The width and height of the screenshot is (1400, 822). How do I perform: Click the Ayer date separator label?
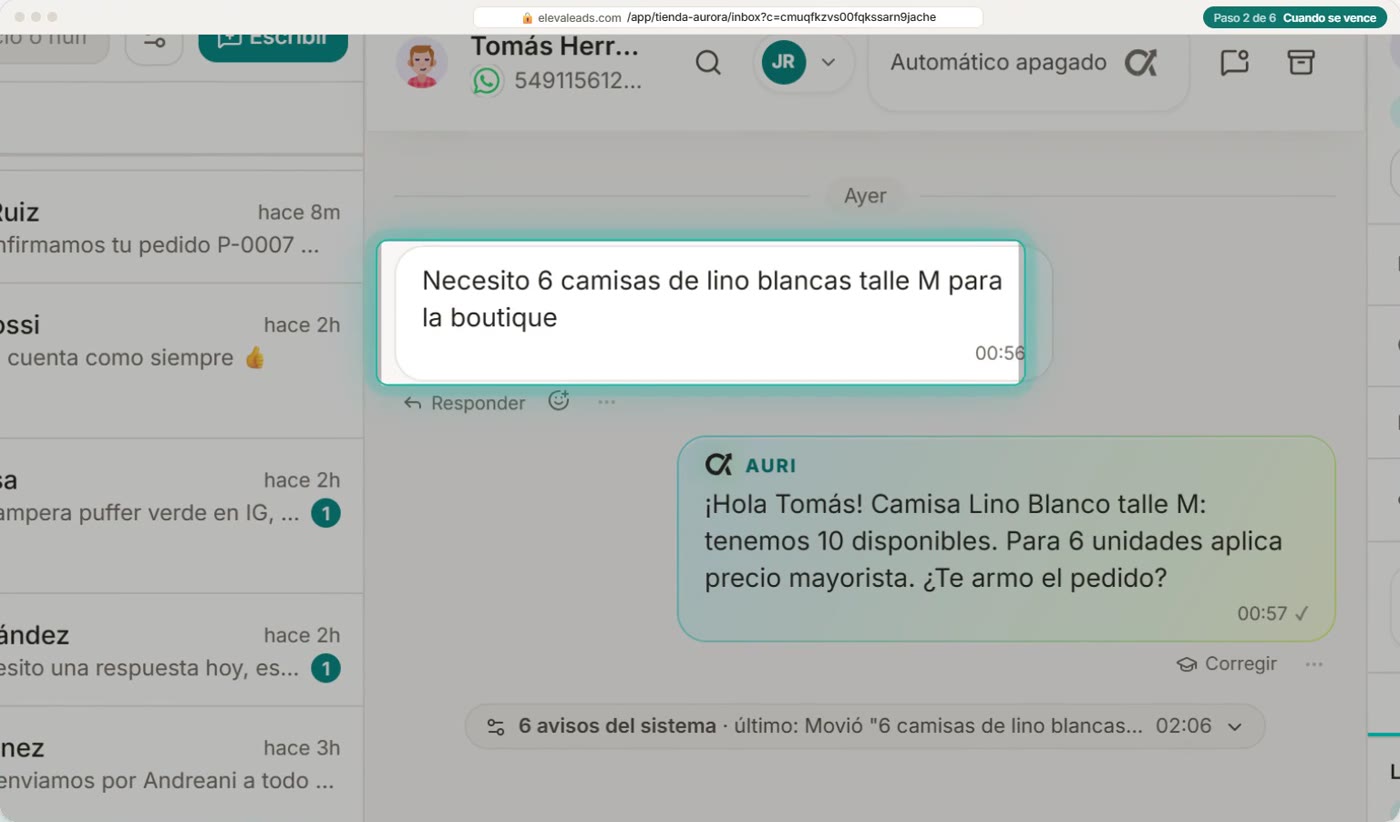tap(865, 195)
